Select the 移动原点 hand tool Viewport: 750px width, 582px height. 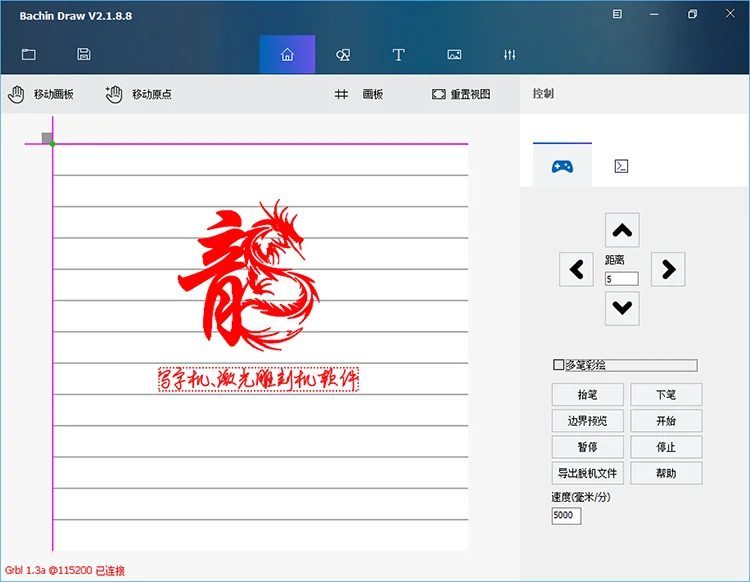(138, 94)
